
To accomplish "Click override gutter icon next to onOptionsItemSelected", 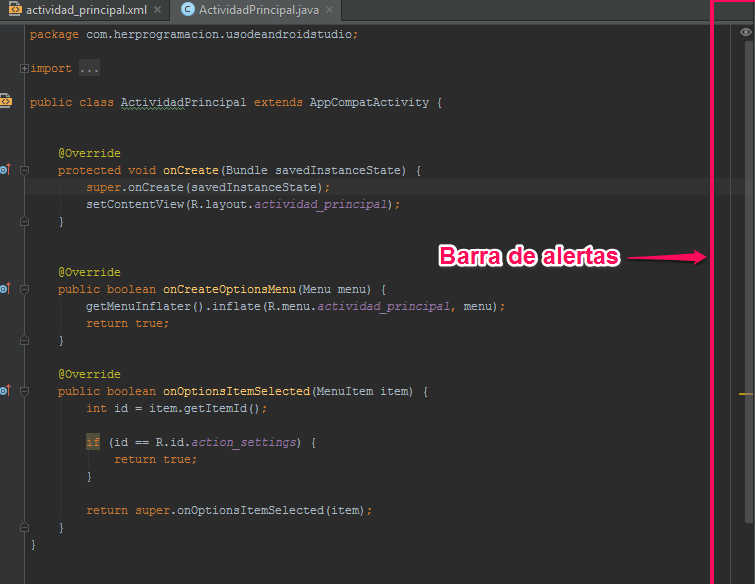I will tap(6, 390).
